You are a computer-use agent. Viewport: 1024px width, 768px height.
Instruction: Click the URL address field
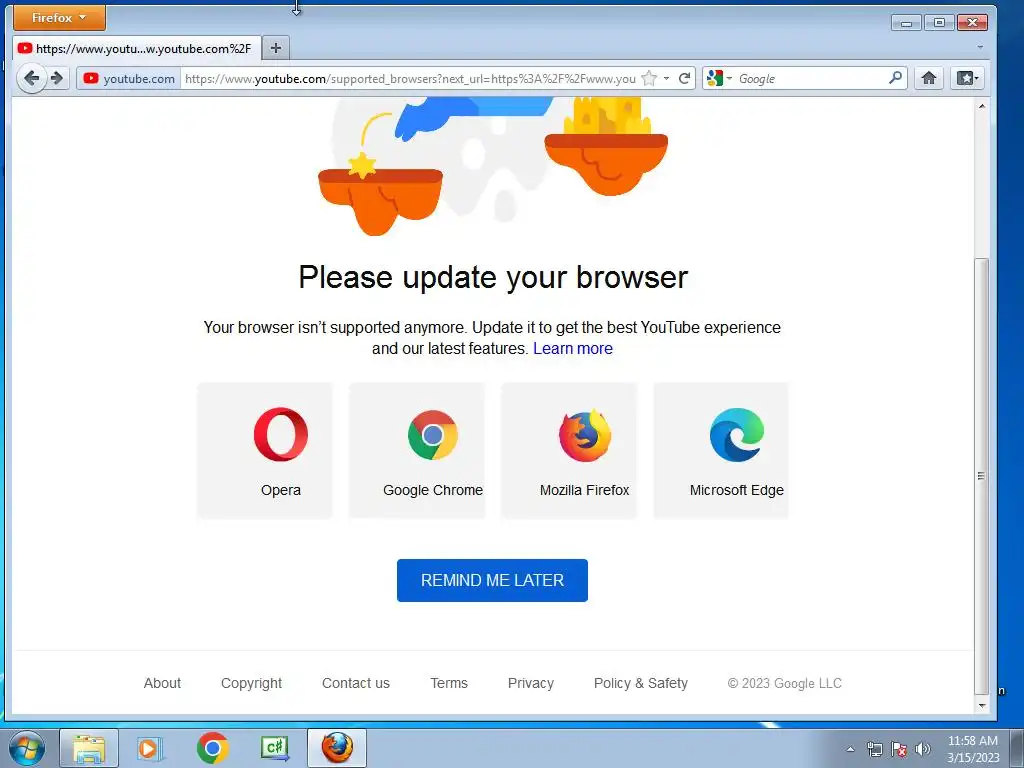click(410, 78)
